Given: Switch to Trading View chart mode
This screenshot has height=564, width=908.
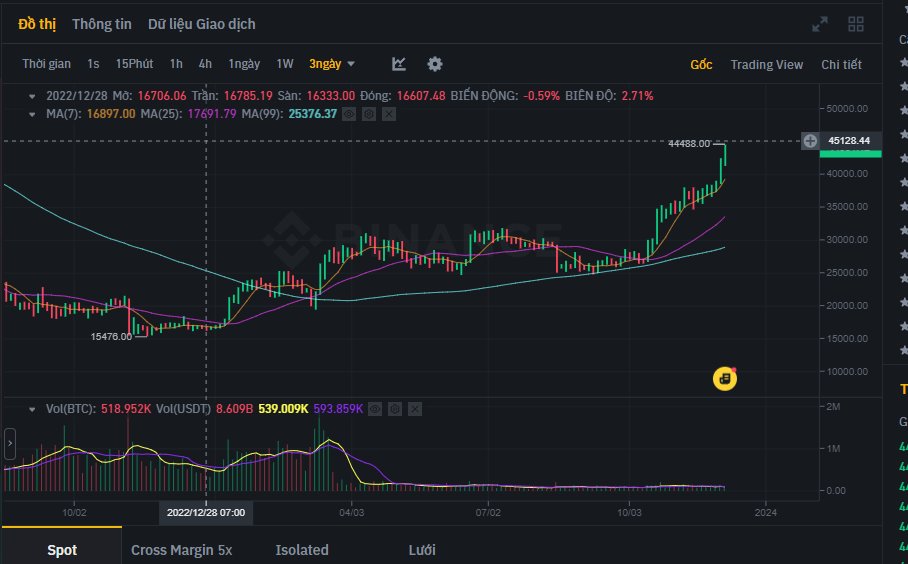Looking at the screenshot, I should (766, 64).
